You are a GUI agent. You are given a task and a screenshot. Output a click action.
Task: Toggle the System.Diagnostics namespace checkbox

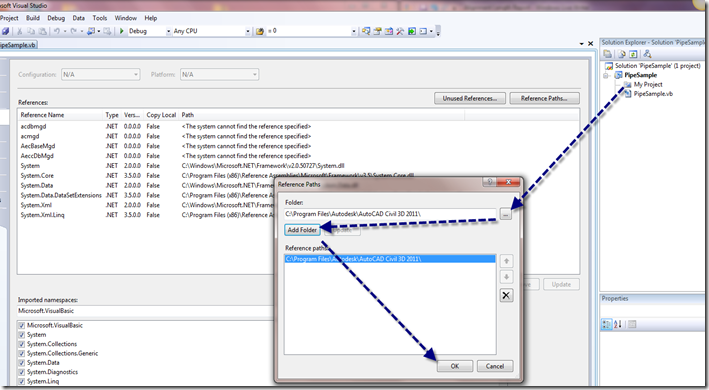point(22,372)
